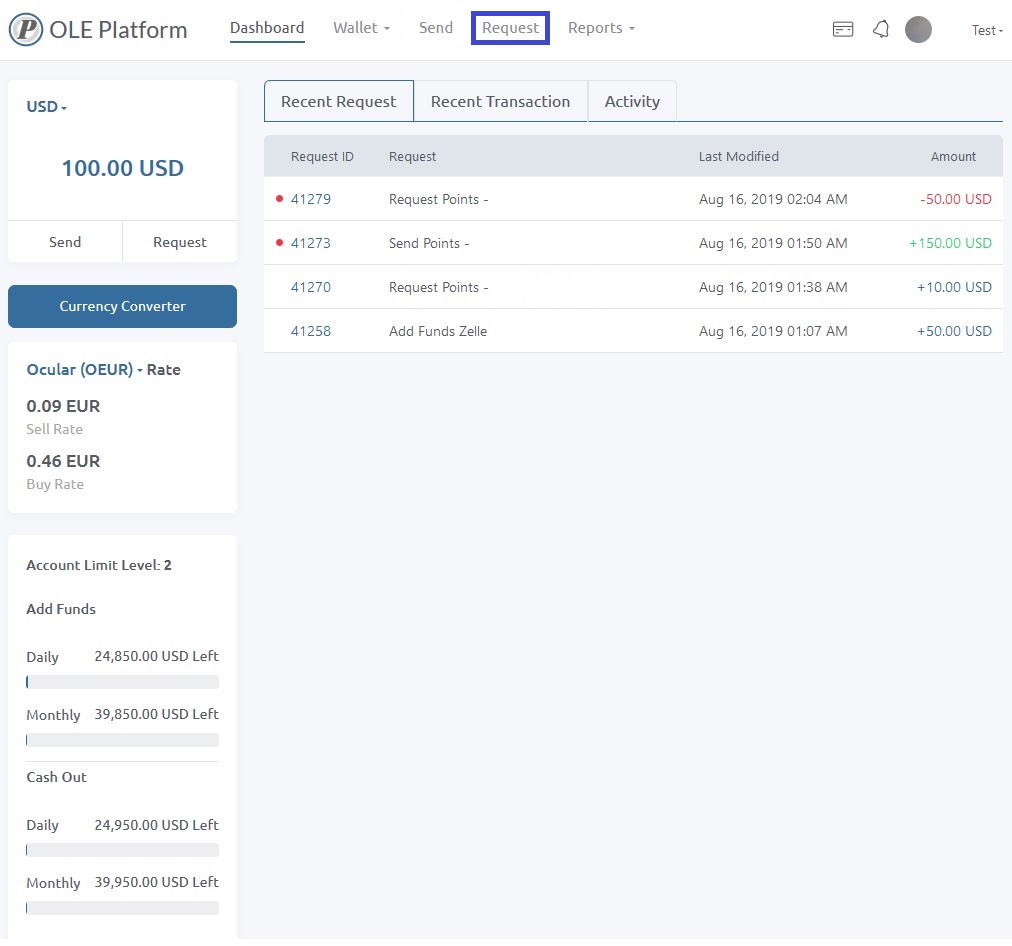The height and width of the screenshot is (946, 1012).
Task: Open request ID 41279 link
Action: (310, 199)
